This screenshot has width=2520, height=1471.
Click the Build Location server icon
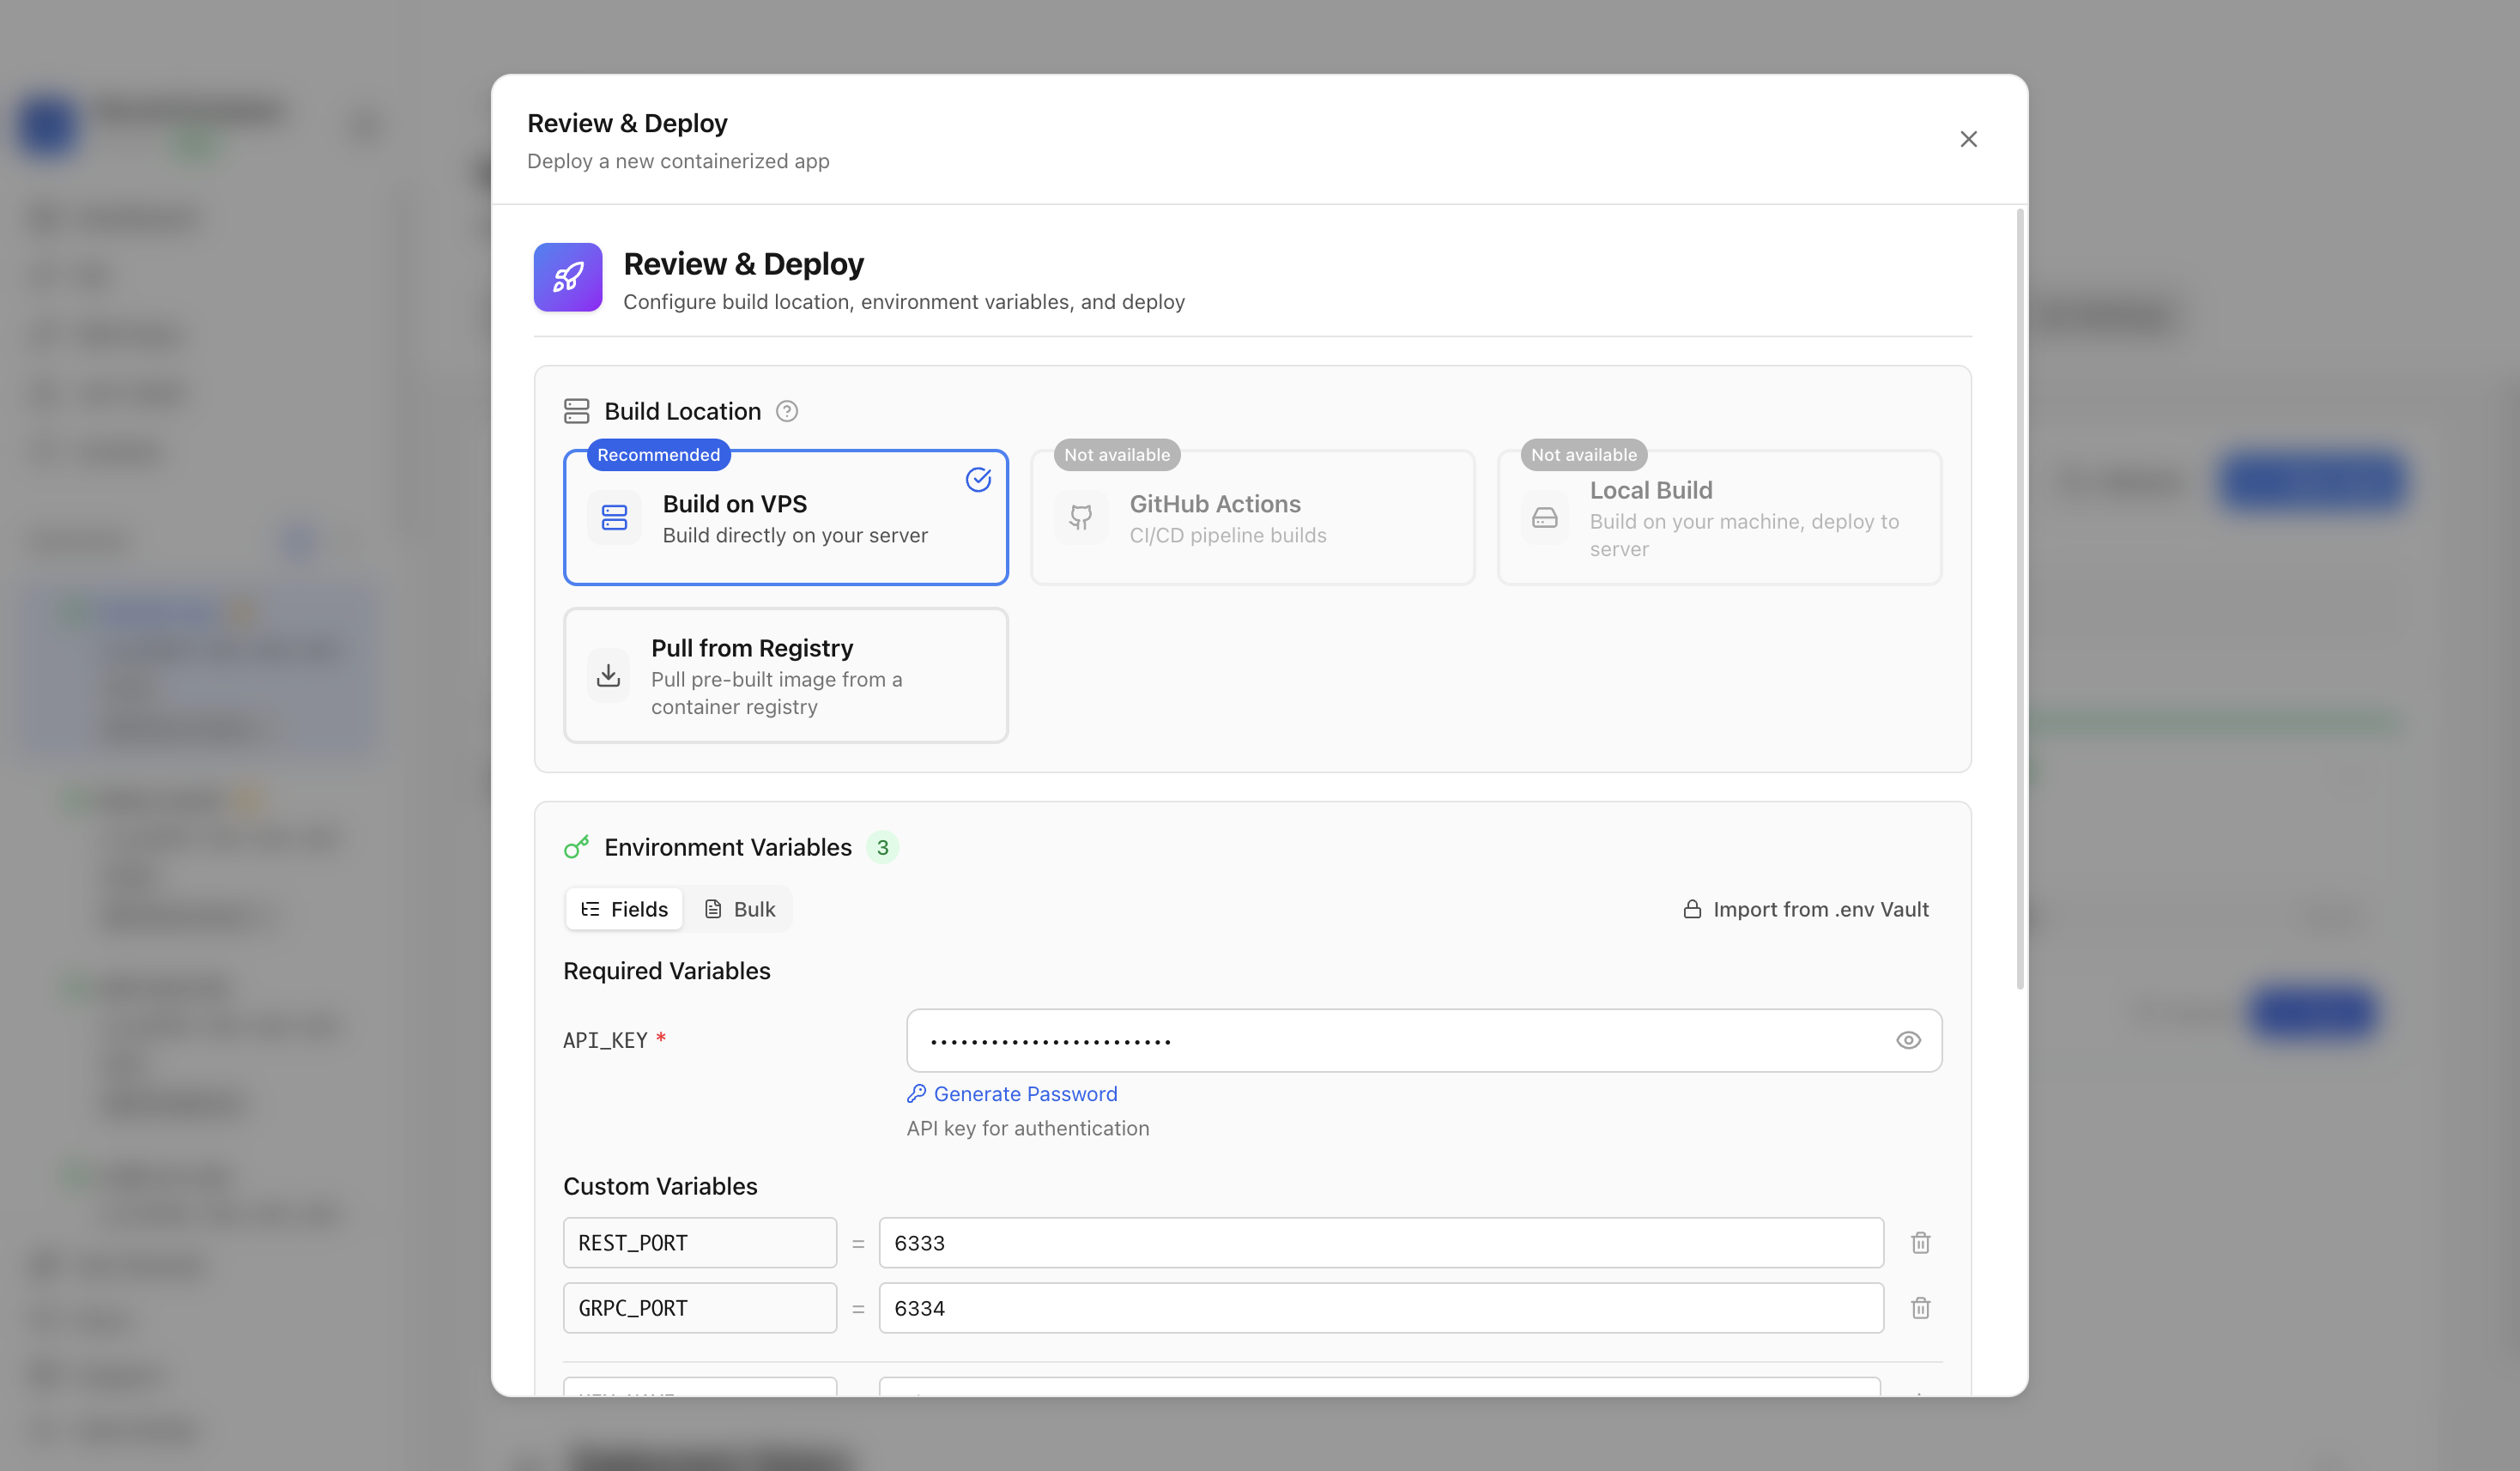click(576, 411)
